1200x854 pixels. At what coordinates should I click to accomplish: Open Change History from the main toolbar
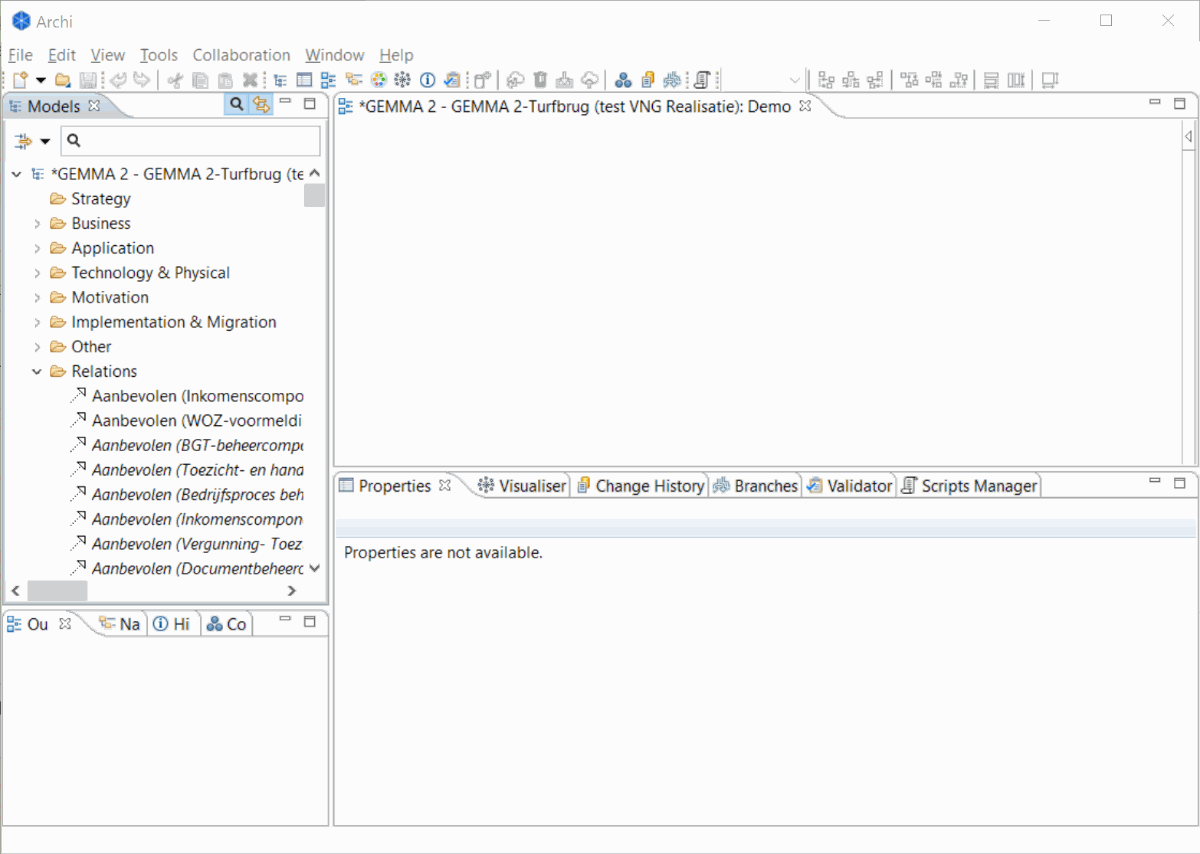(648, 80)
